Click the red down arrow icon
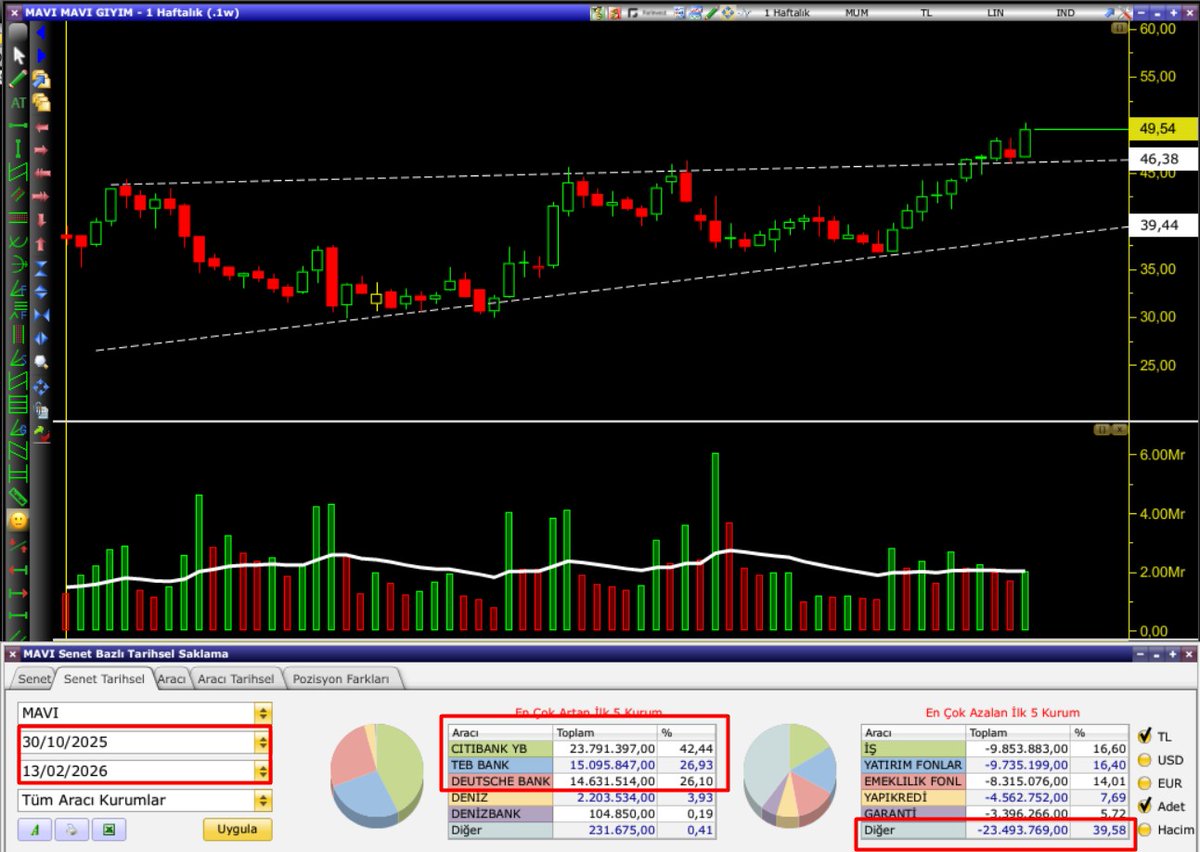Viewport: 1200px width, 852px height. click(41, 218)
